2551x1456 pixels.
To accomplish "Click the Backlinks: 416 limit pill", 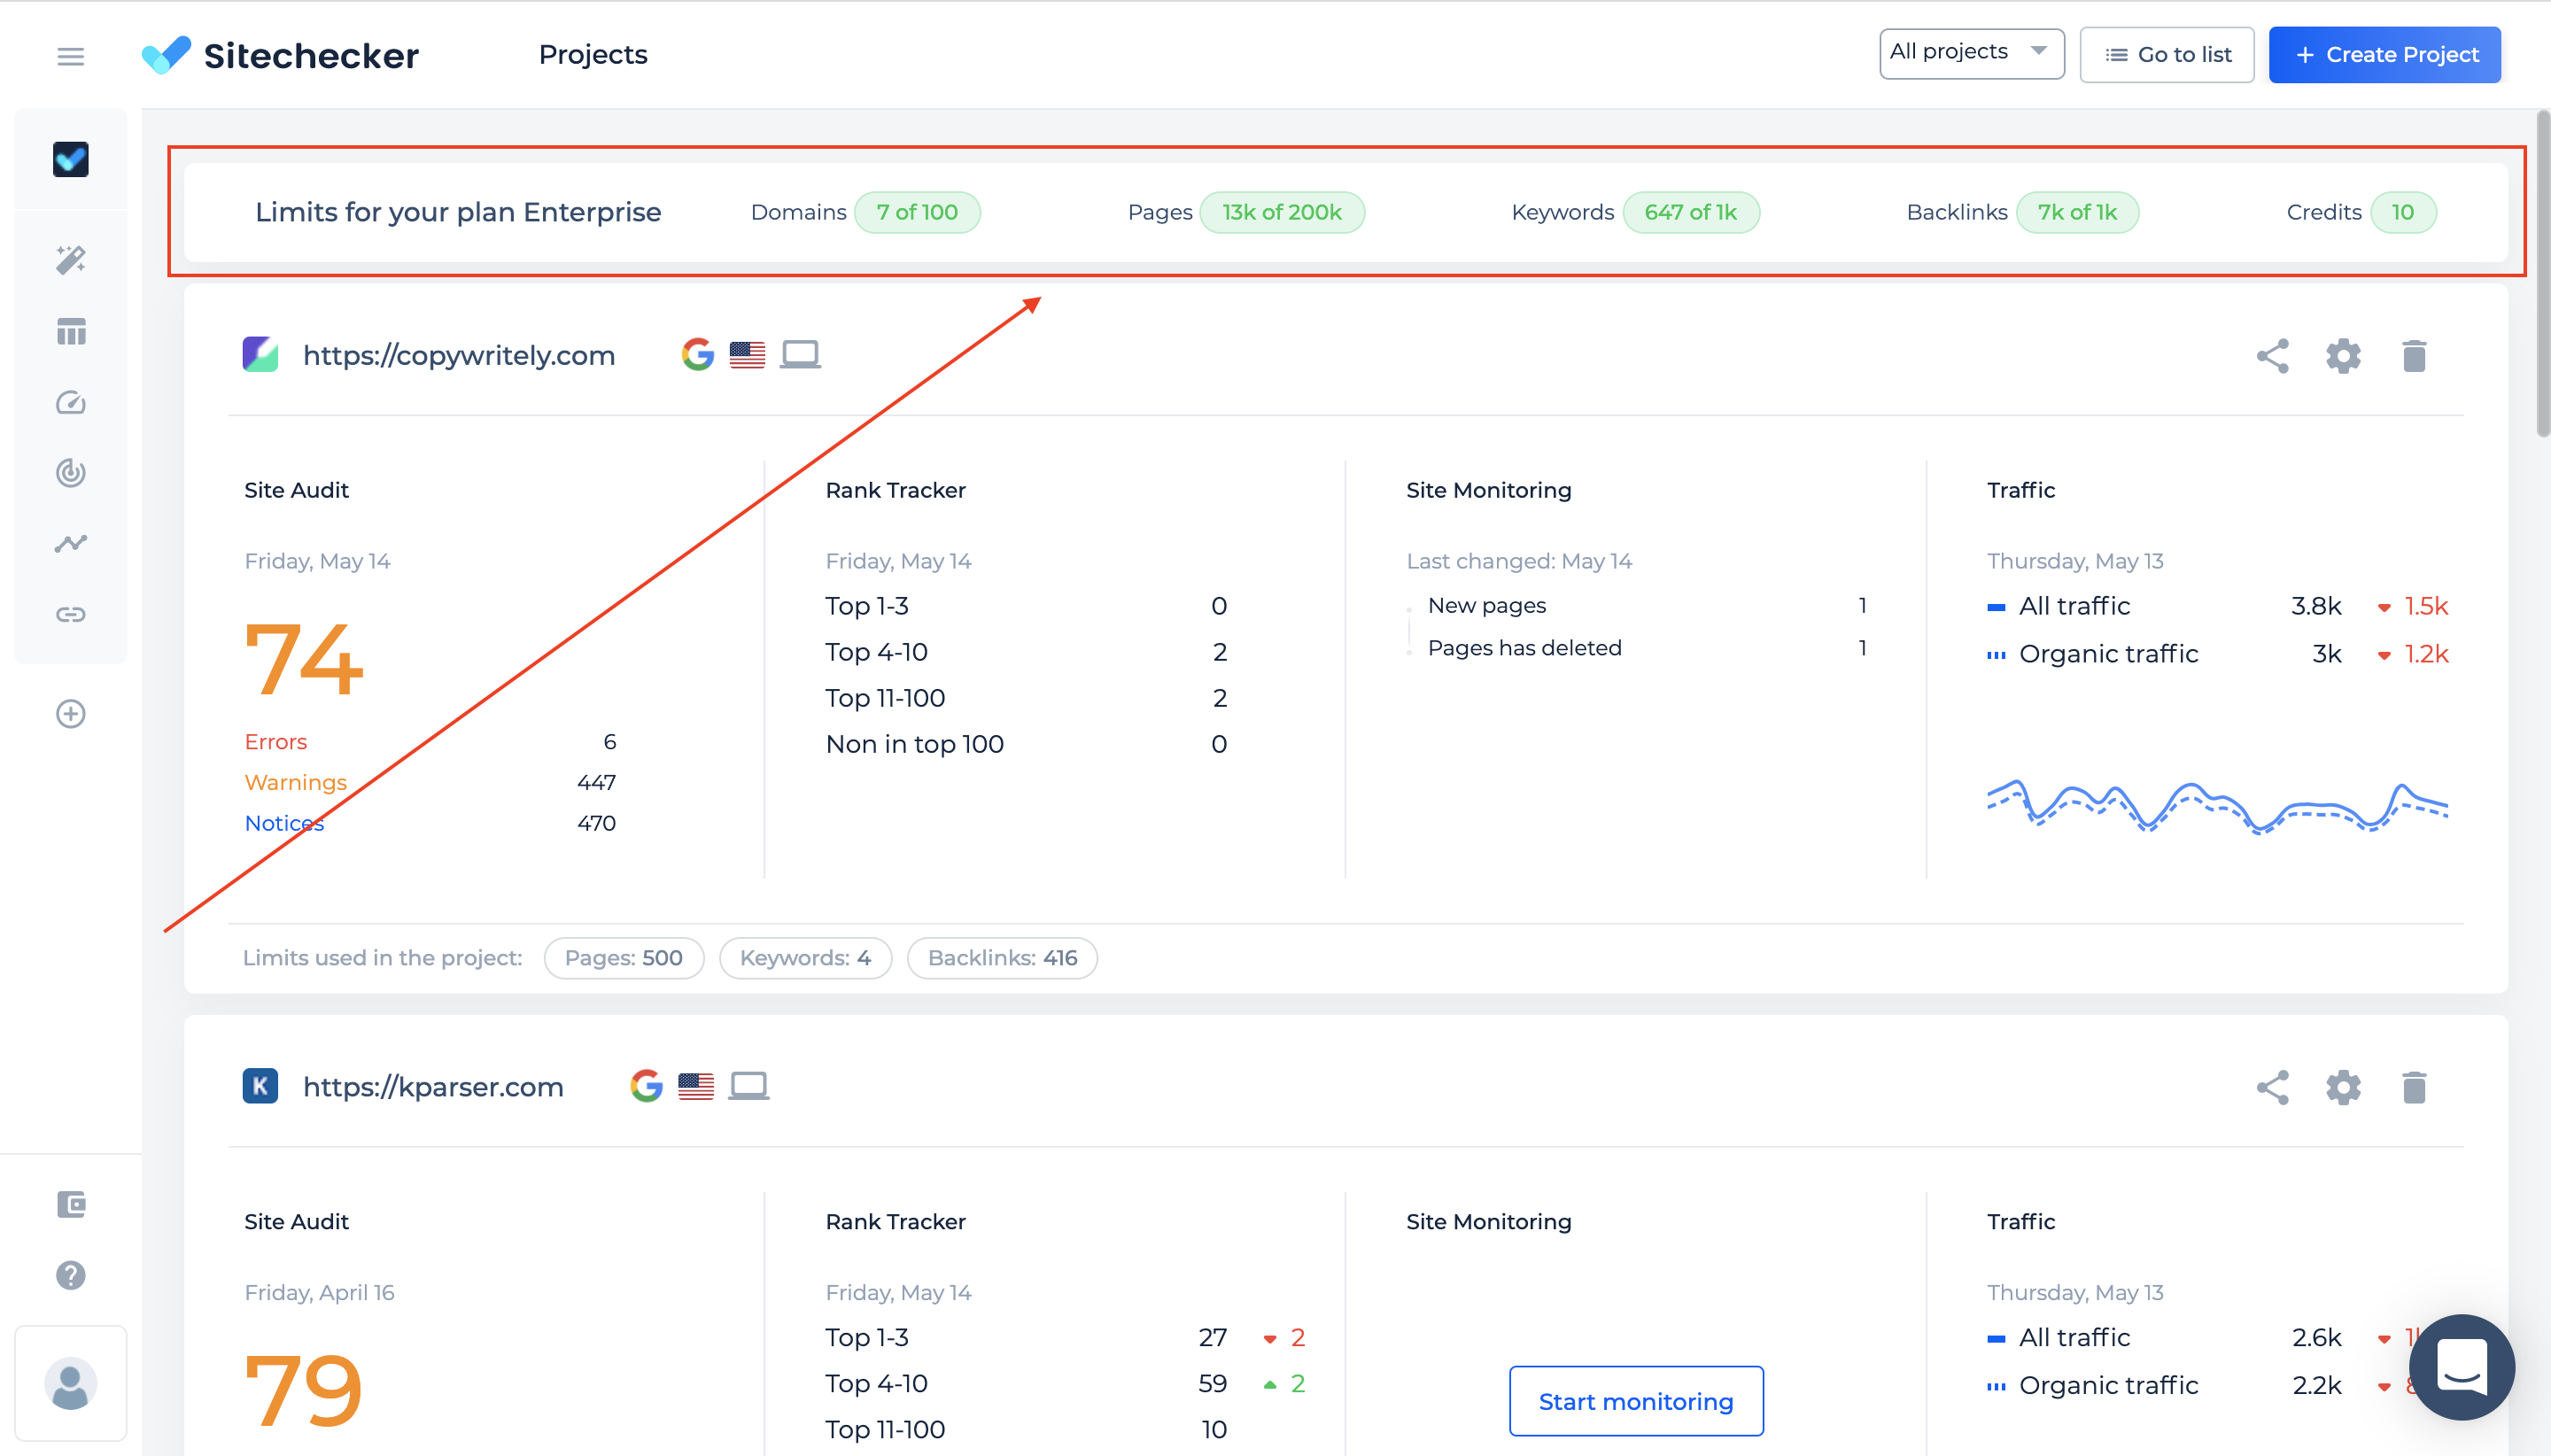I will coord(1002,958).
